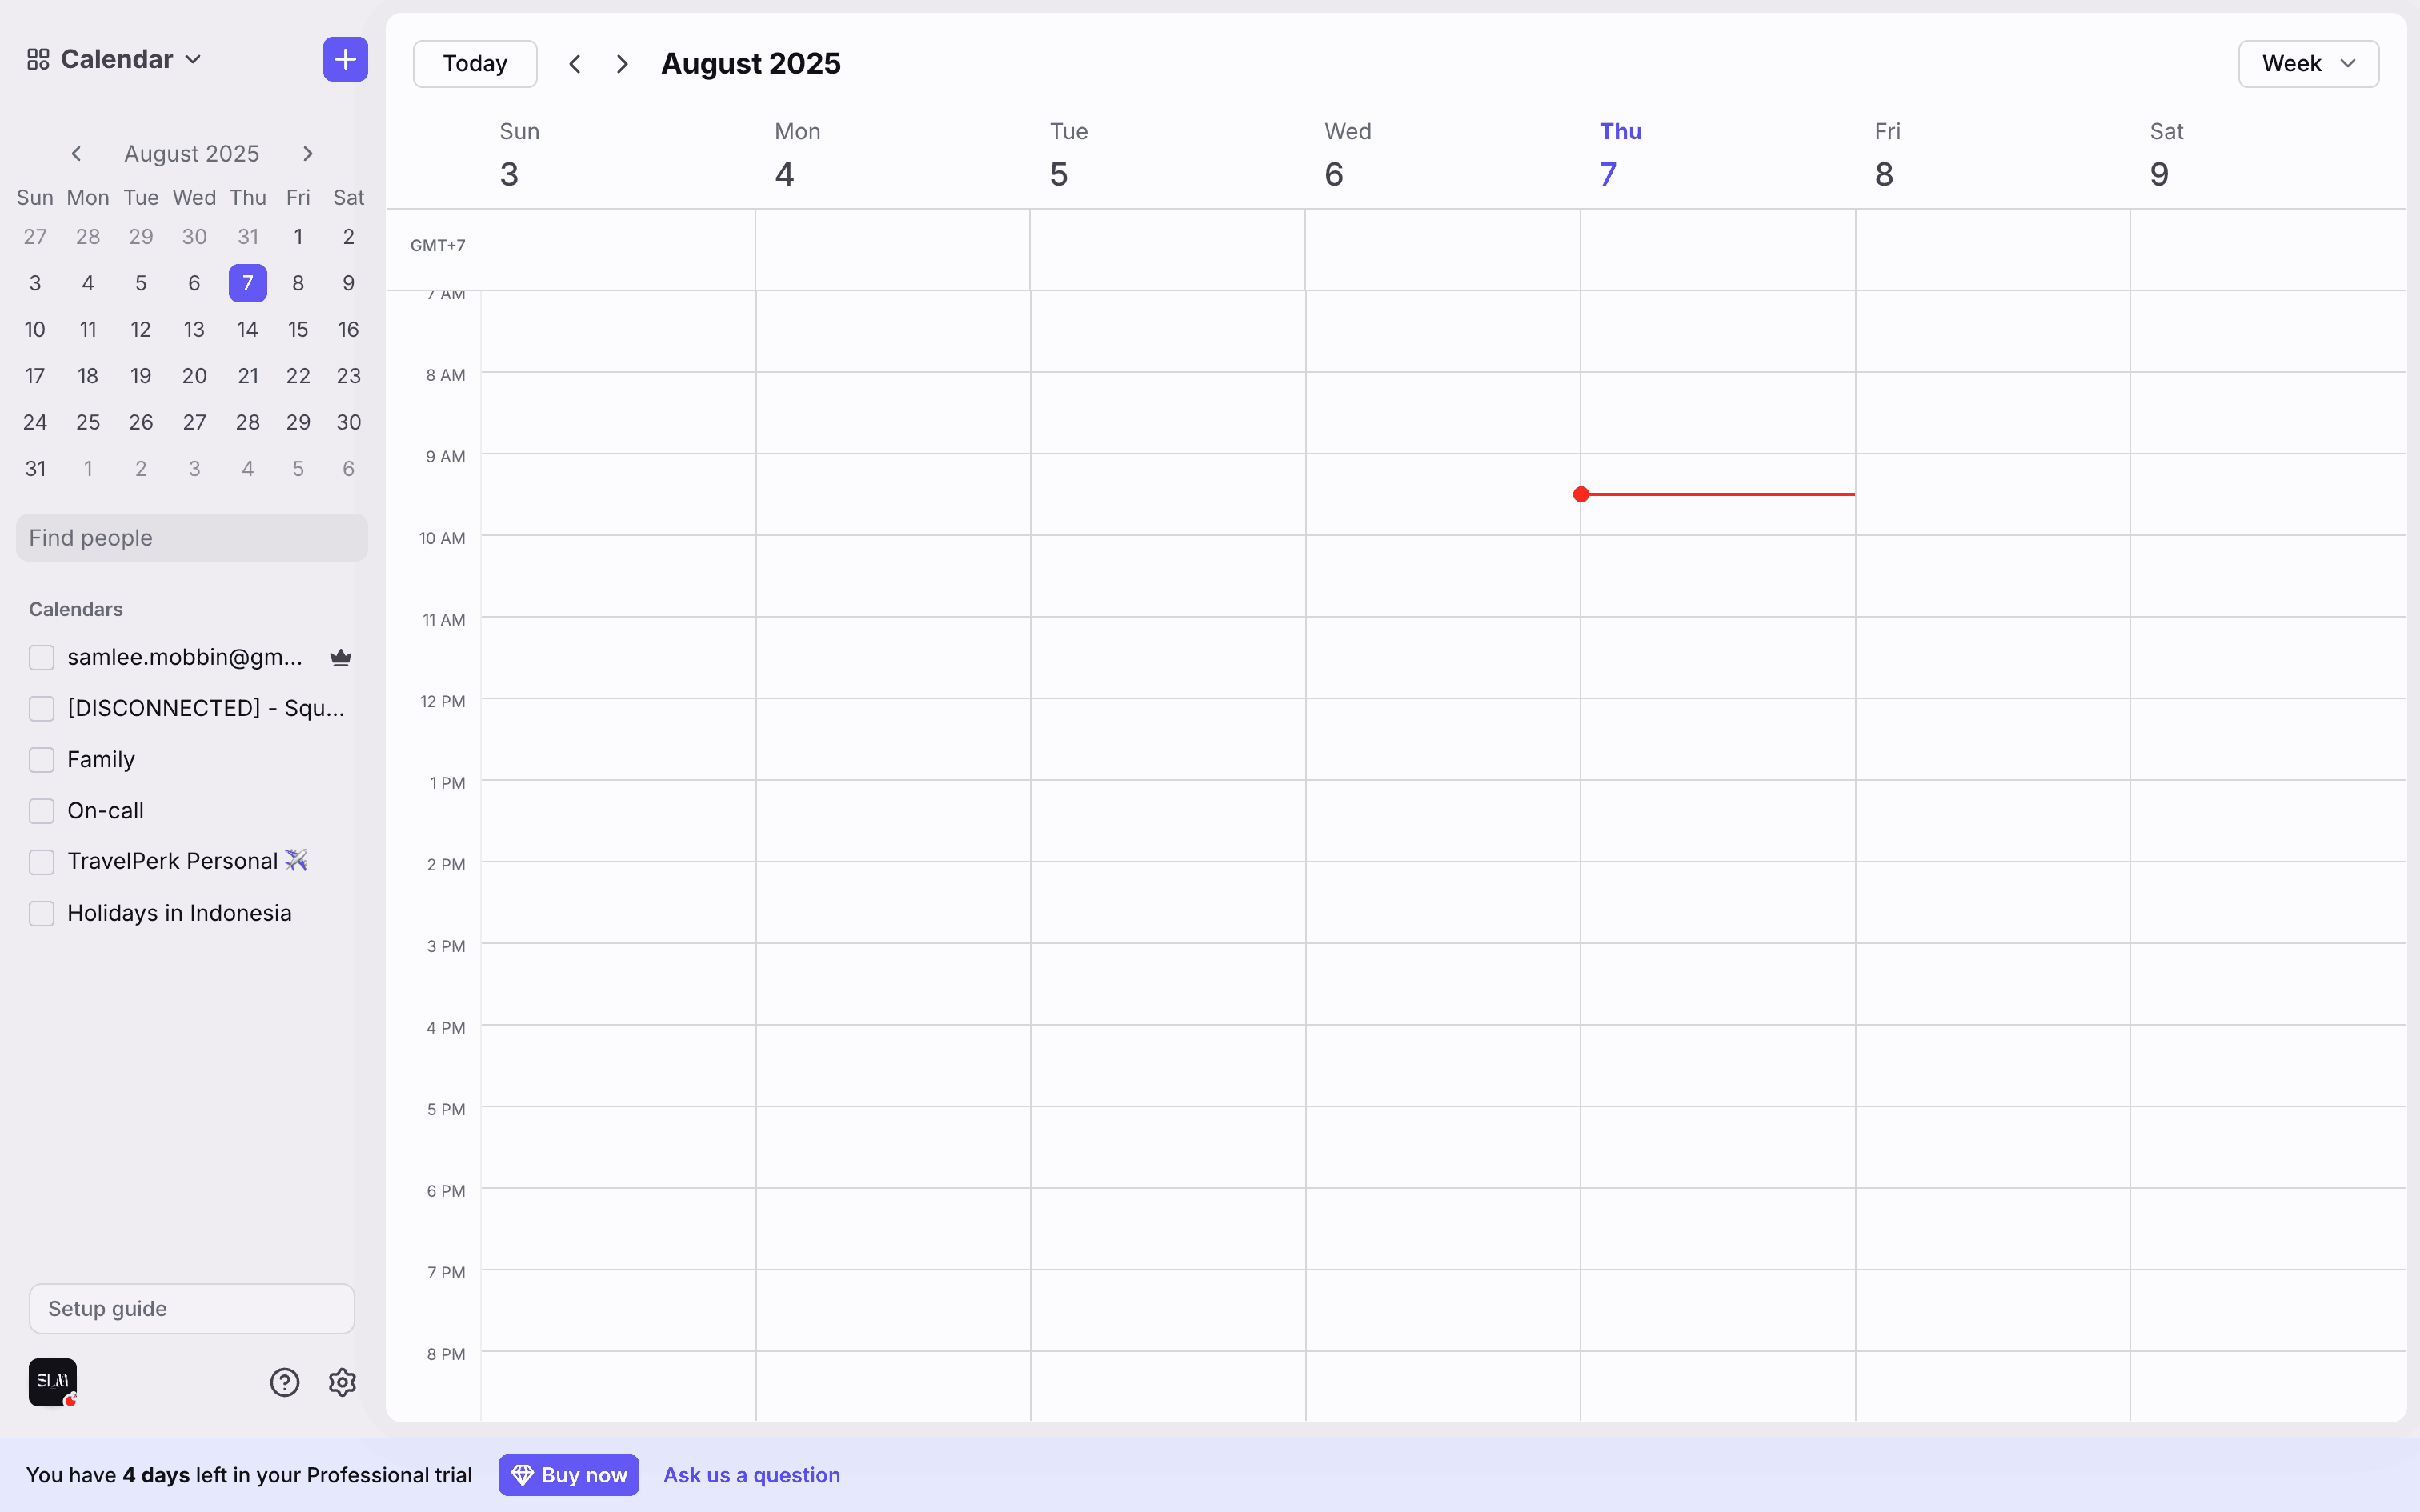Open the Ask us a question link

pyautogui.click(x=751, y=1475)
